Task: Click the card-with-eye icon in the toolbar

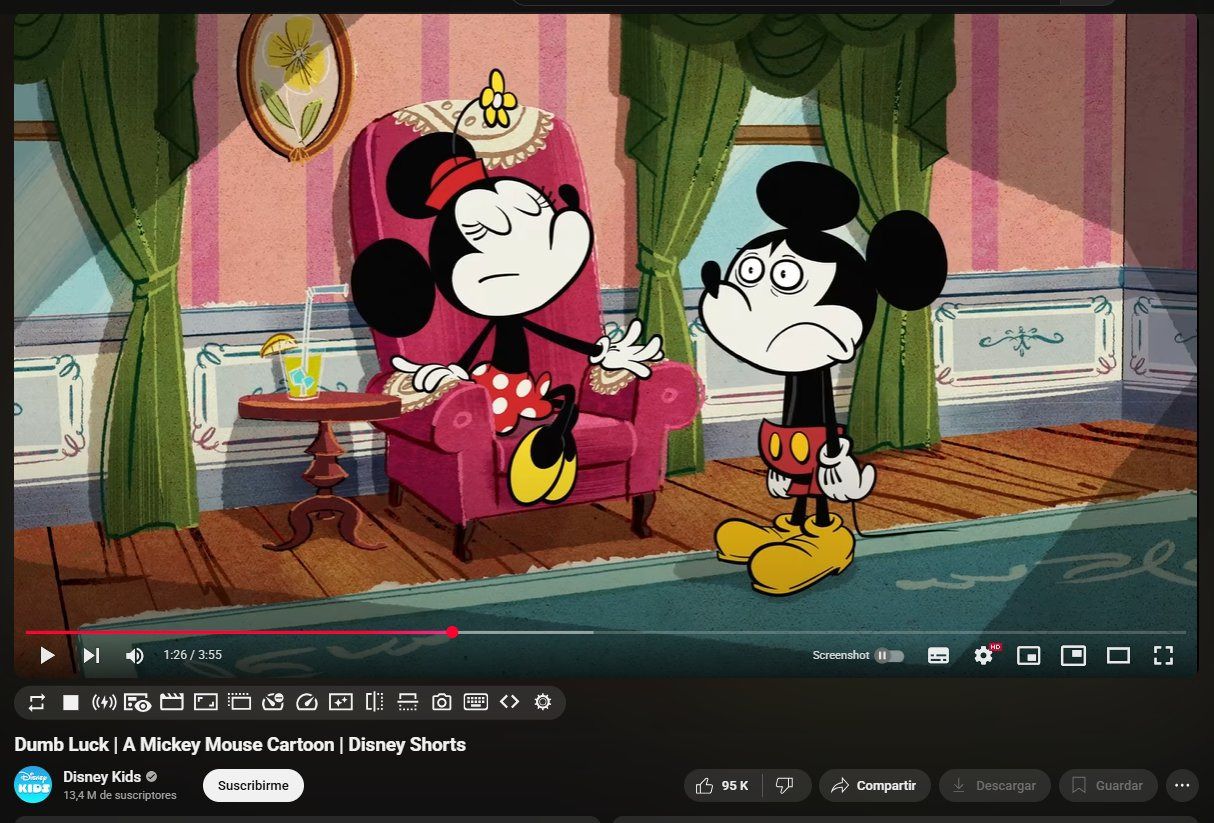Action: click(x=137, y=703)
